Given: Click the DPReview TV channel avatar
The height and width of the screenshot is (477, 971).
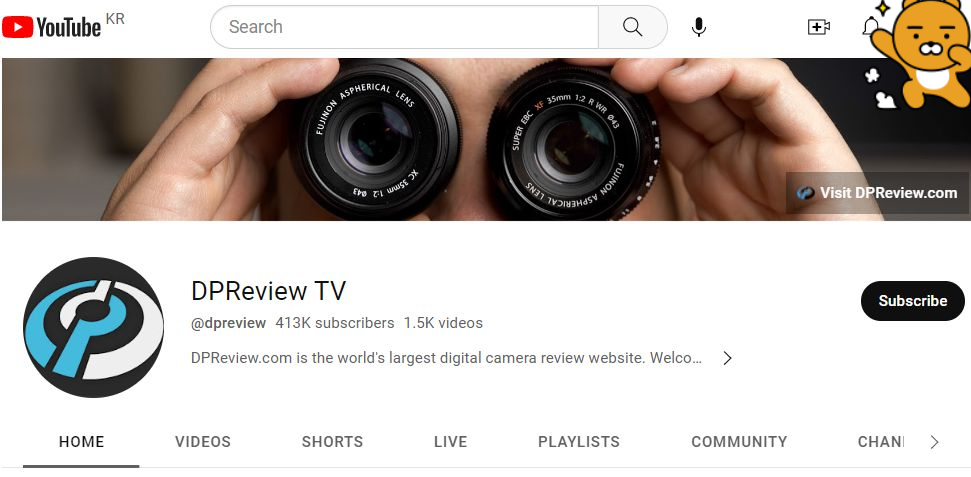Looking at the screenshot, I should click(94, 327).
